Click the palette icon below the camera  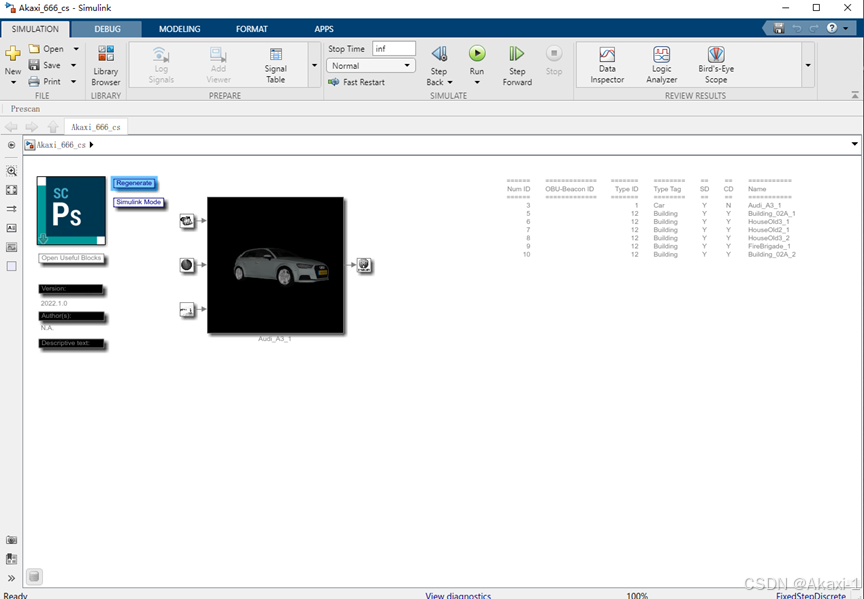11,559
